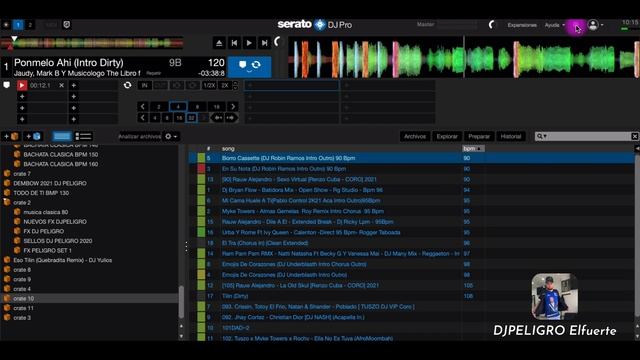Trigger the red cue point at 00:12.1
Image resolution: width=640 pixels, height=360 pixels.
coord(22,85)
